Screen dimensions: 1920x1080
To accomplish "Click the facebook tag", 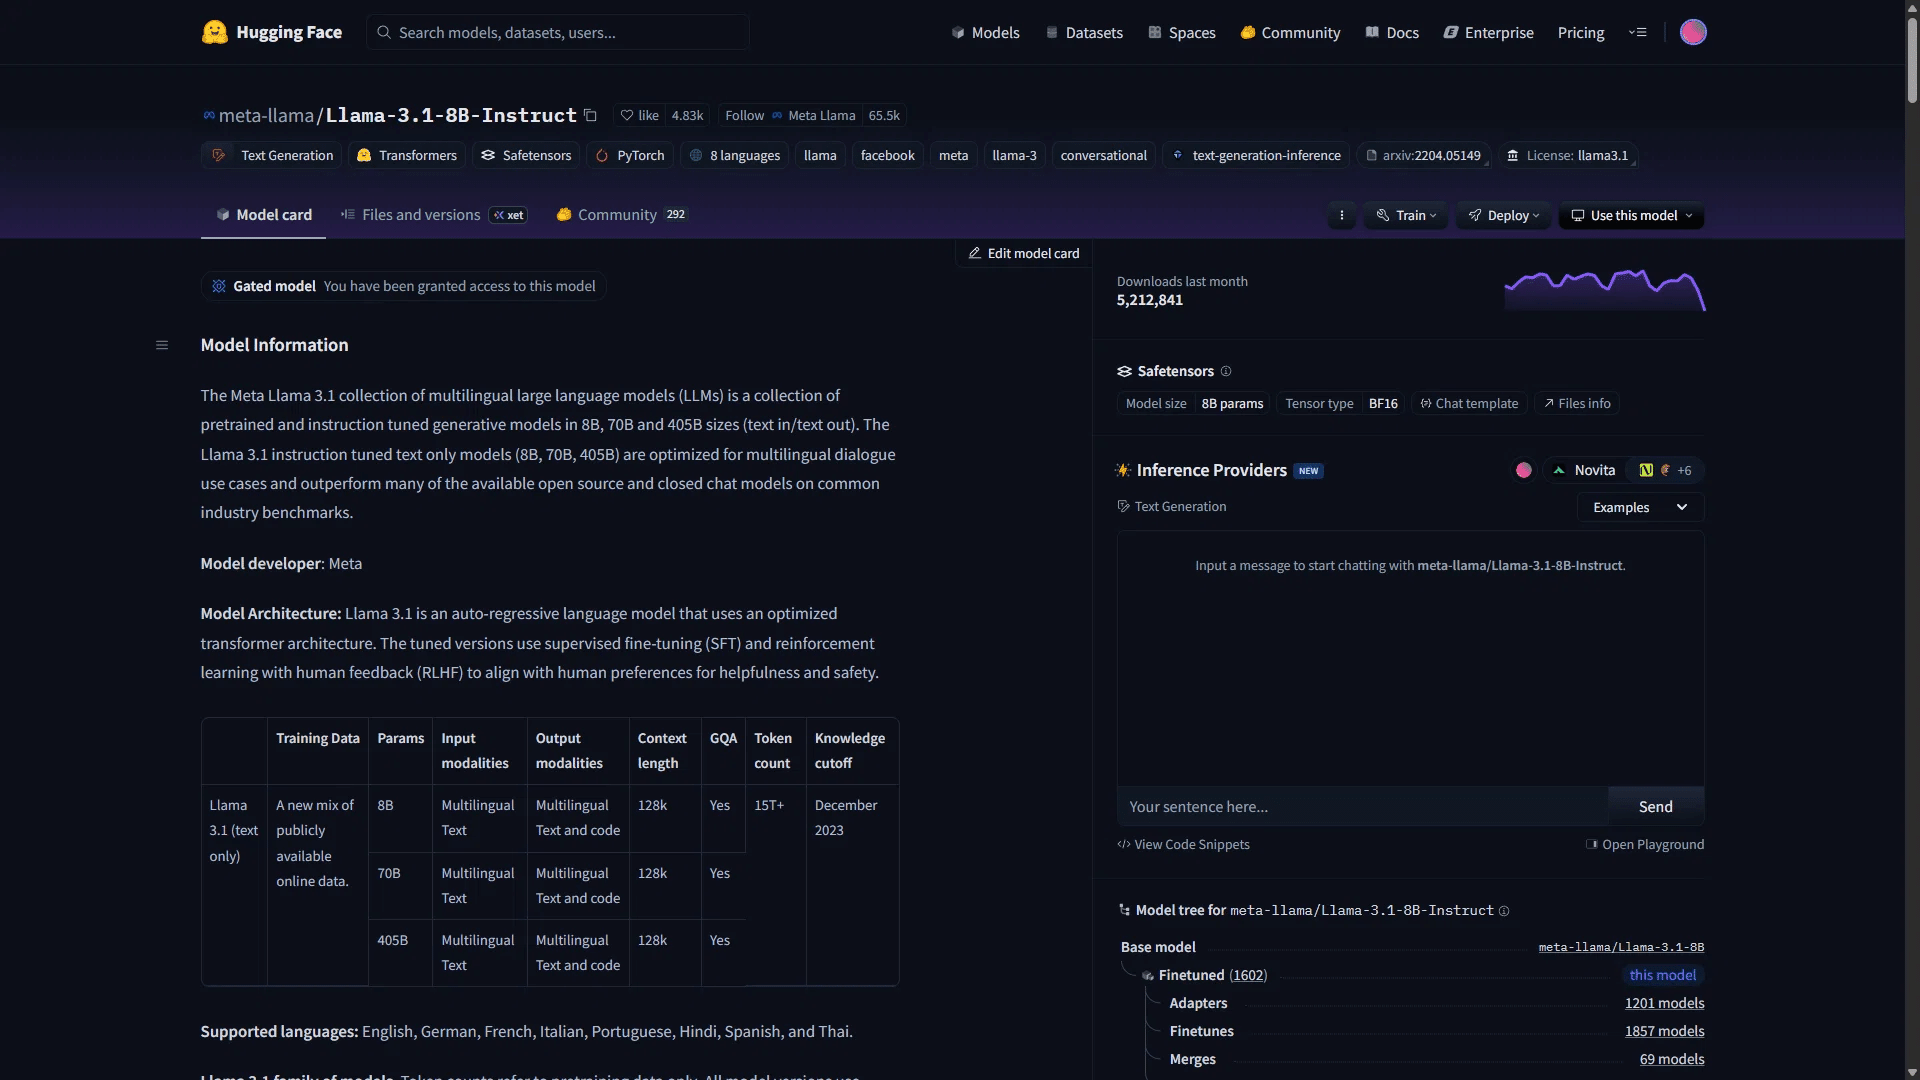I will [x=888, y=155].
